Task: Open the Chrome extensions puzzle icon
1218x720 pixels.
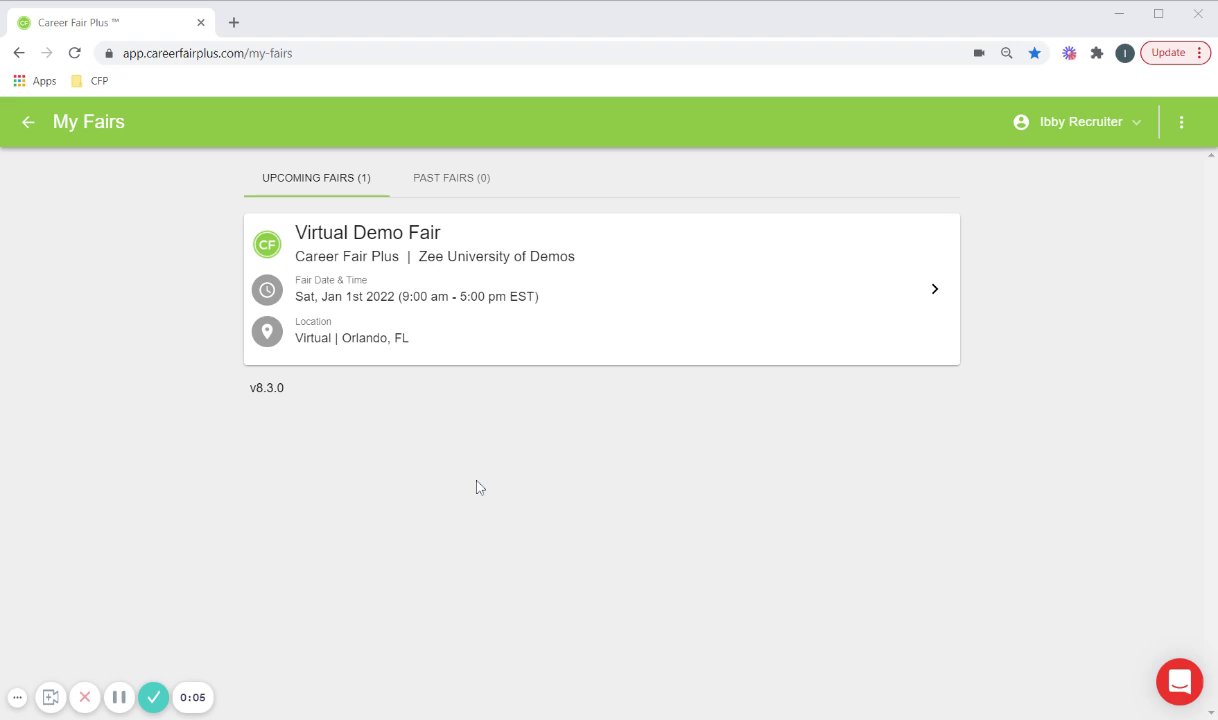Action: 1097,53
